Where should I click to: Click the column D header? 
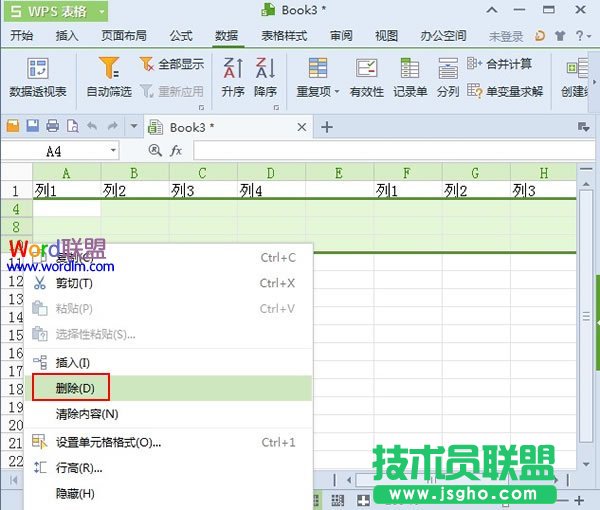[271, 173]
